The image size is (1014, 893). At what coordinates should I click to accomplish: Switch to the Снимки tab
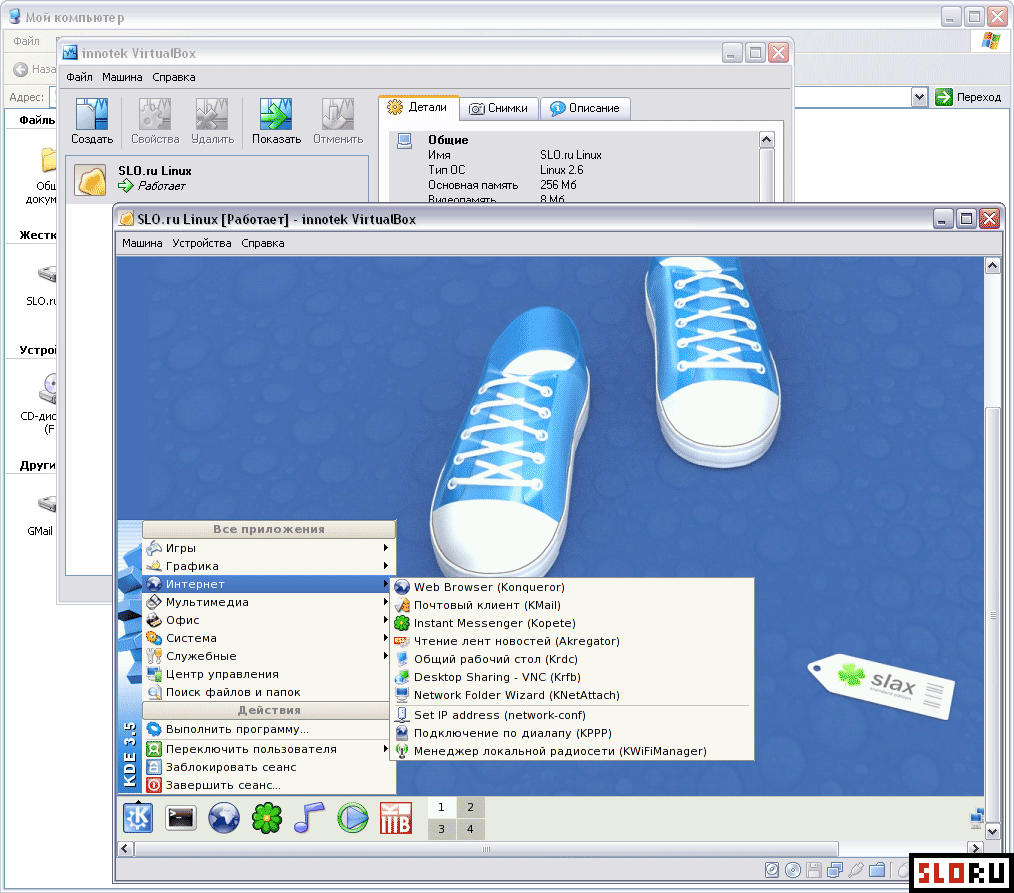pos(499,108)
